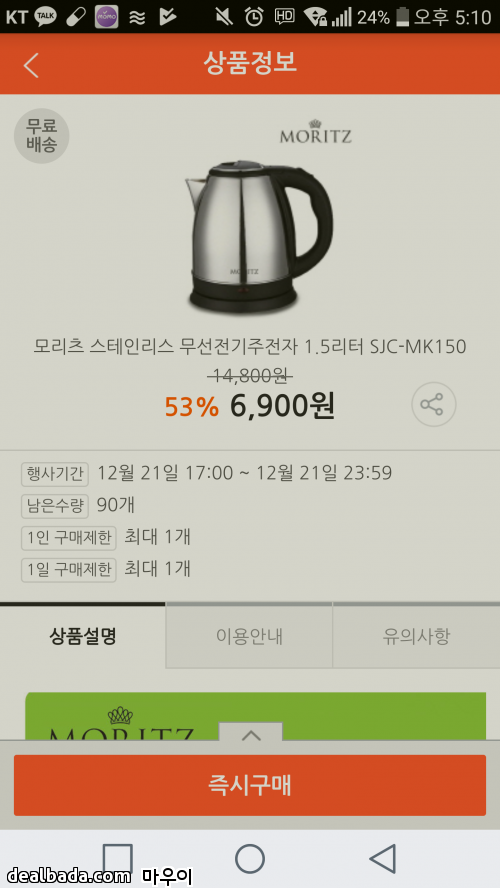Tap the product title text SJC-MK150
This screenshot has height=888, width=500.
250,346
